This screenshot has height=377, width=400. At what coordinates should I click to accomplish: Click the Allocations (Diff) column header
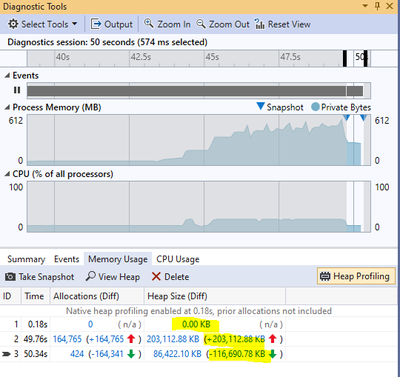point(97,296)
